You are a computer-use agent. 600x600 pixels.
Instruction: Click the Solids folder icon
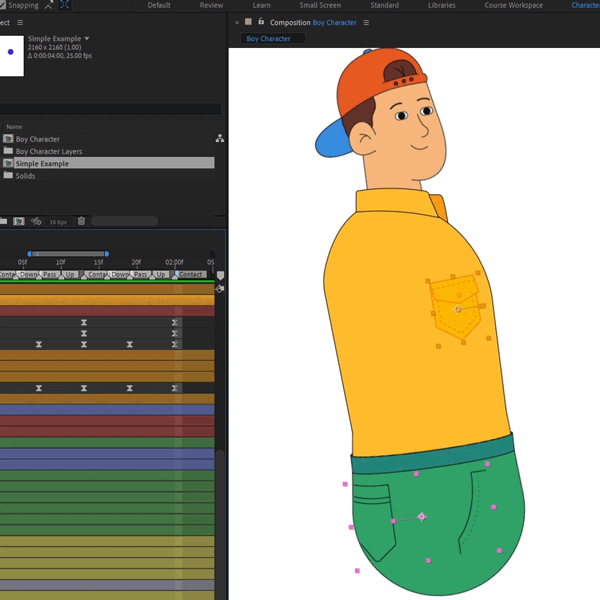click(x=8, y=175)
